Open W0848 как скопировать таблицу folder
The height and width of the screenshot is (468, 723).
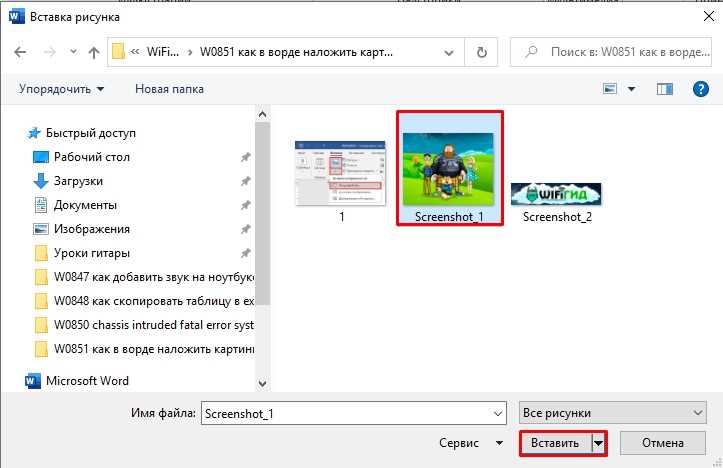(144, 301)
